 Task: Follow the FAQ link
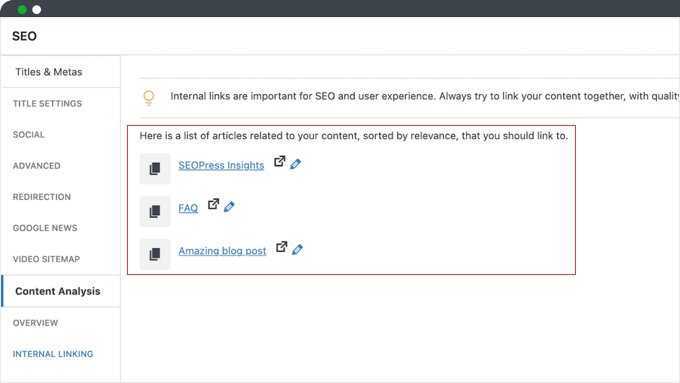click(188, 208)
